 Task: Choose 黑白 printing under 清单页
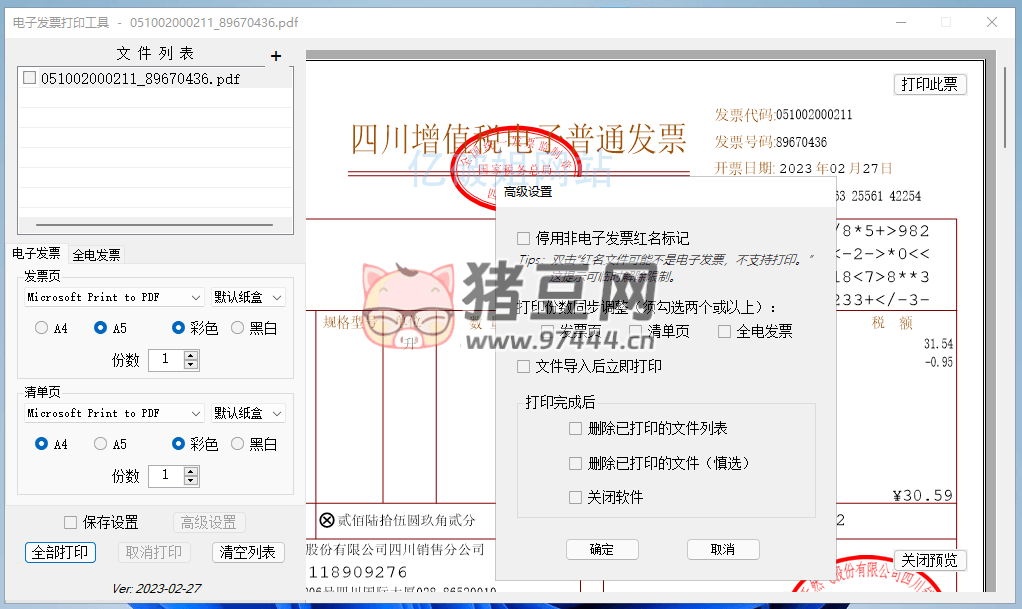click(238, 443)
